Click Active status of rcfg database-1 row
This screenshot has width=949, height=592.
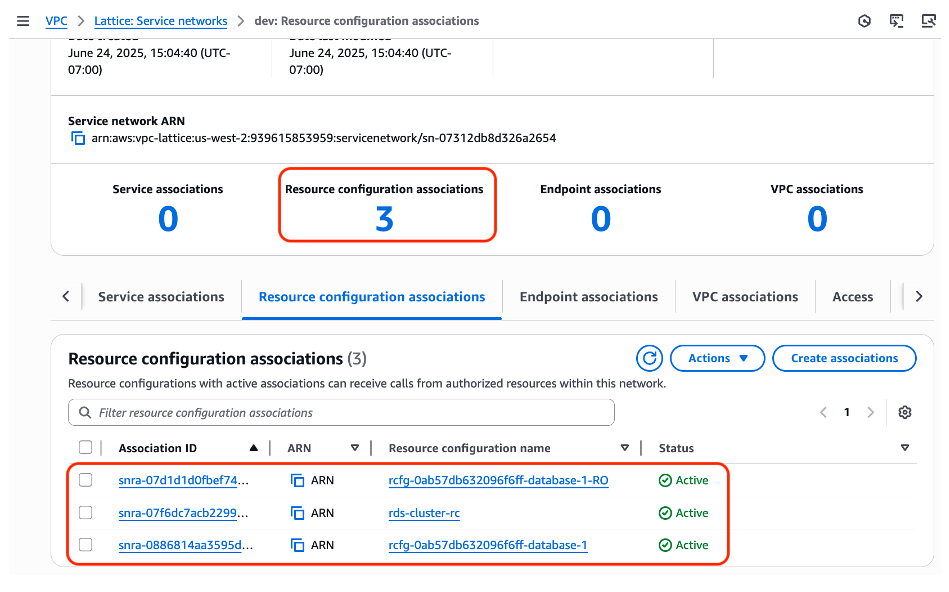click(683, 545)
